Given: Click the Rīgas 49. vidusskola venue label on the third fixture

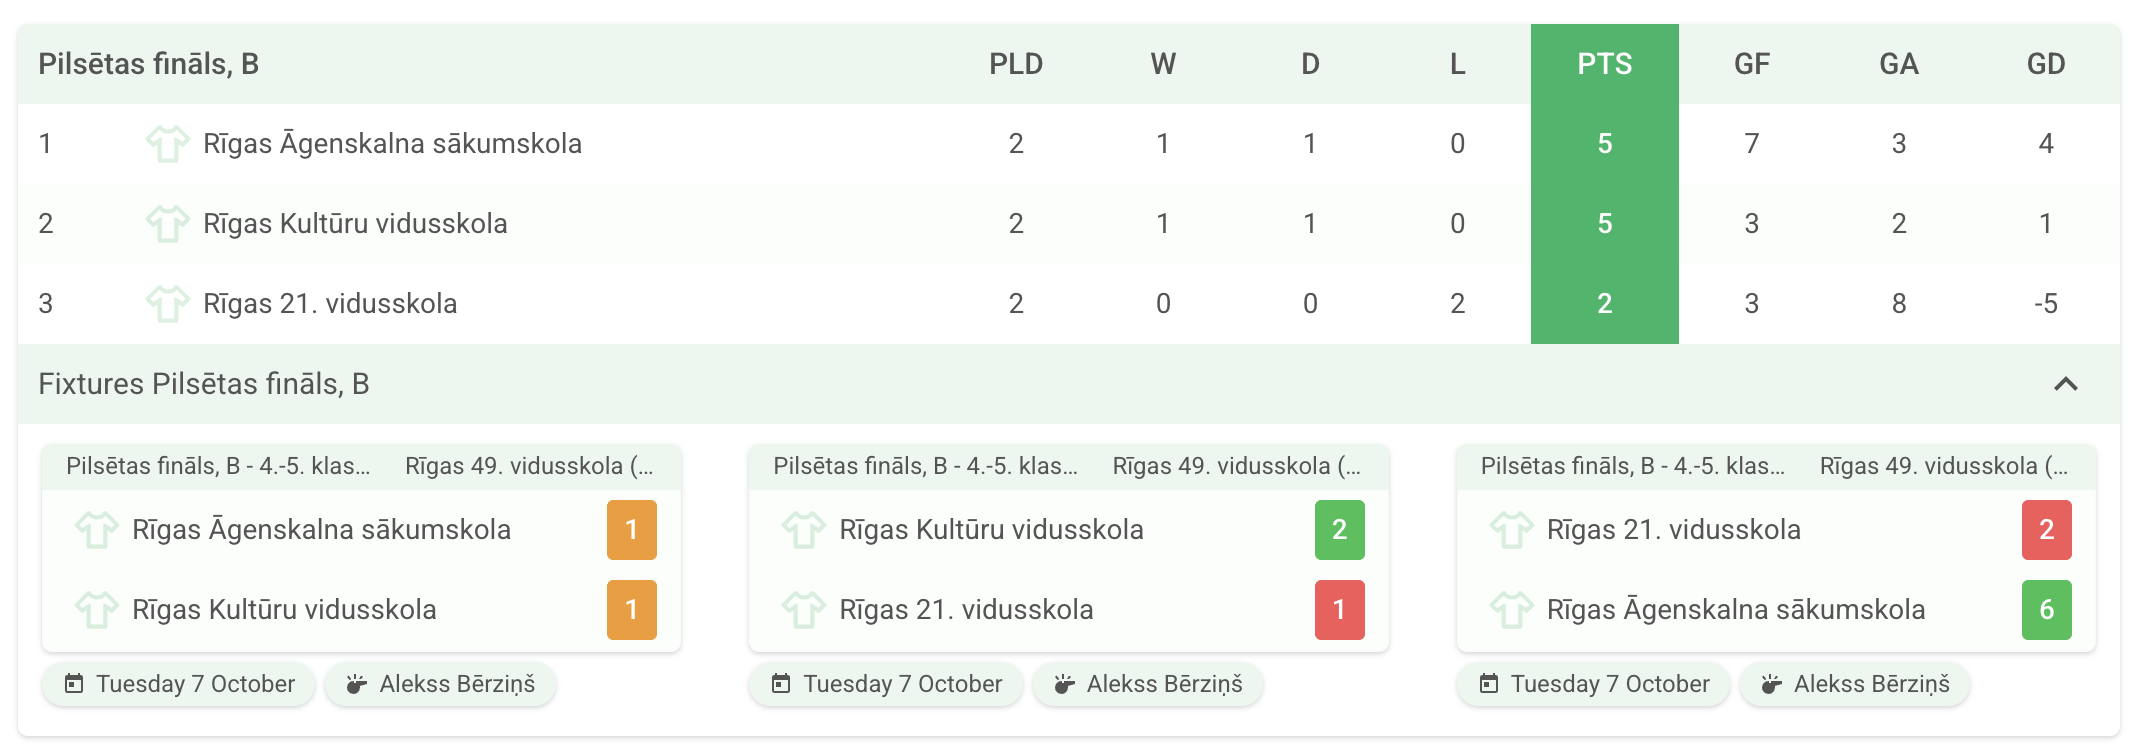Looking at the screenshot, I should click(x=1943, y=466).
